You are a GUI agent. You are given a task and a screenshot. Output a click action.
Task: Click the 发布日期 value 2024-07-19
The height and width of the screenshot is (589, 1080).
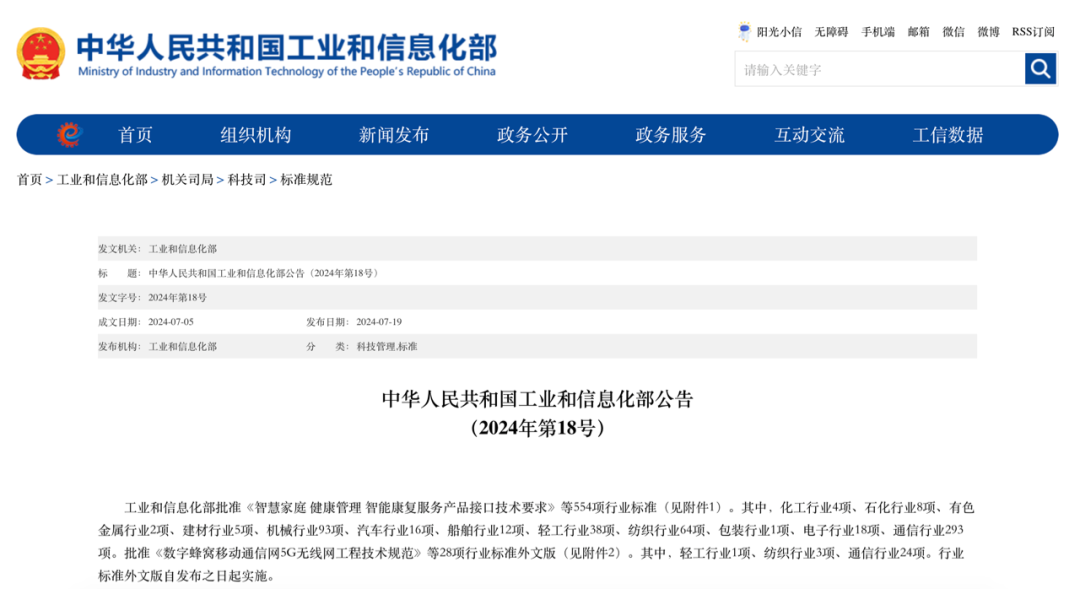379,322
